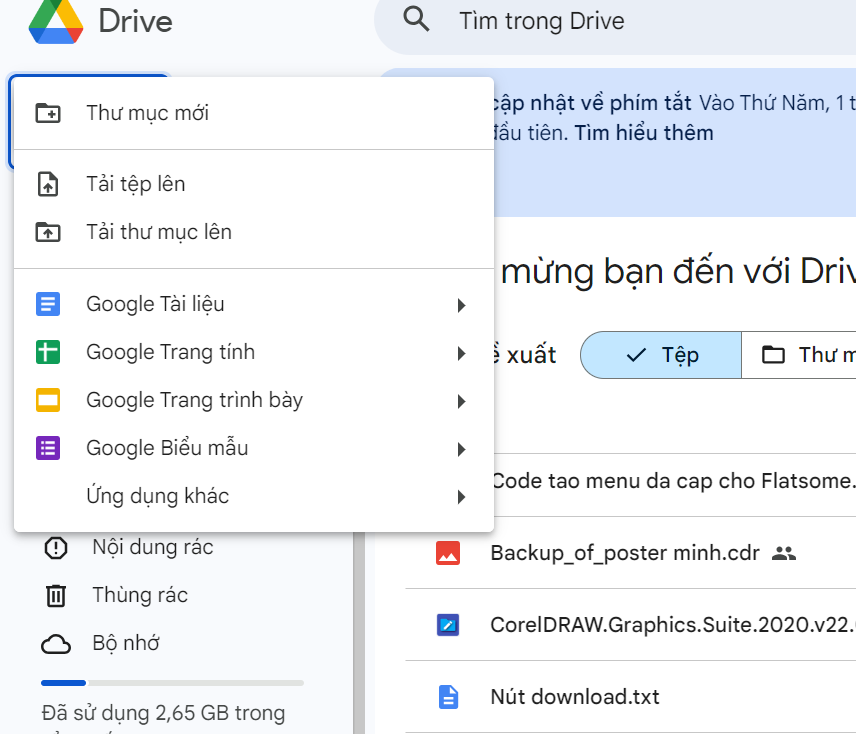Open Bộ nhớ in the sidebar
The width and height of the screenshot is (856, 734).
point(126,643)
